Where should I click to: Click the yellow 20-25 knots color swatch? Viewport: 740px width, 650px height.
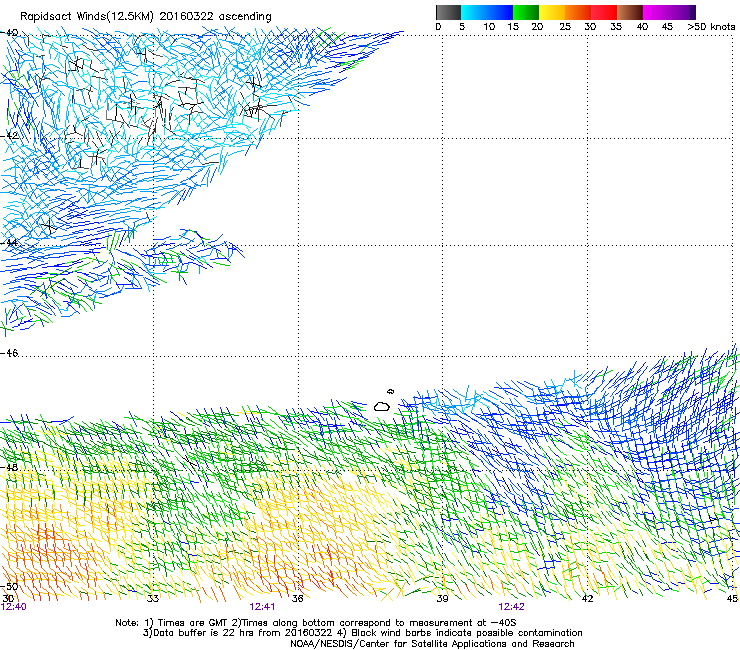click(552, 12)
